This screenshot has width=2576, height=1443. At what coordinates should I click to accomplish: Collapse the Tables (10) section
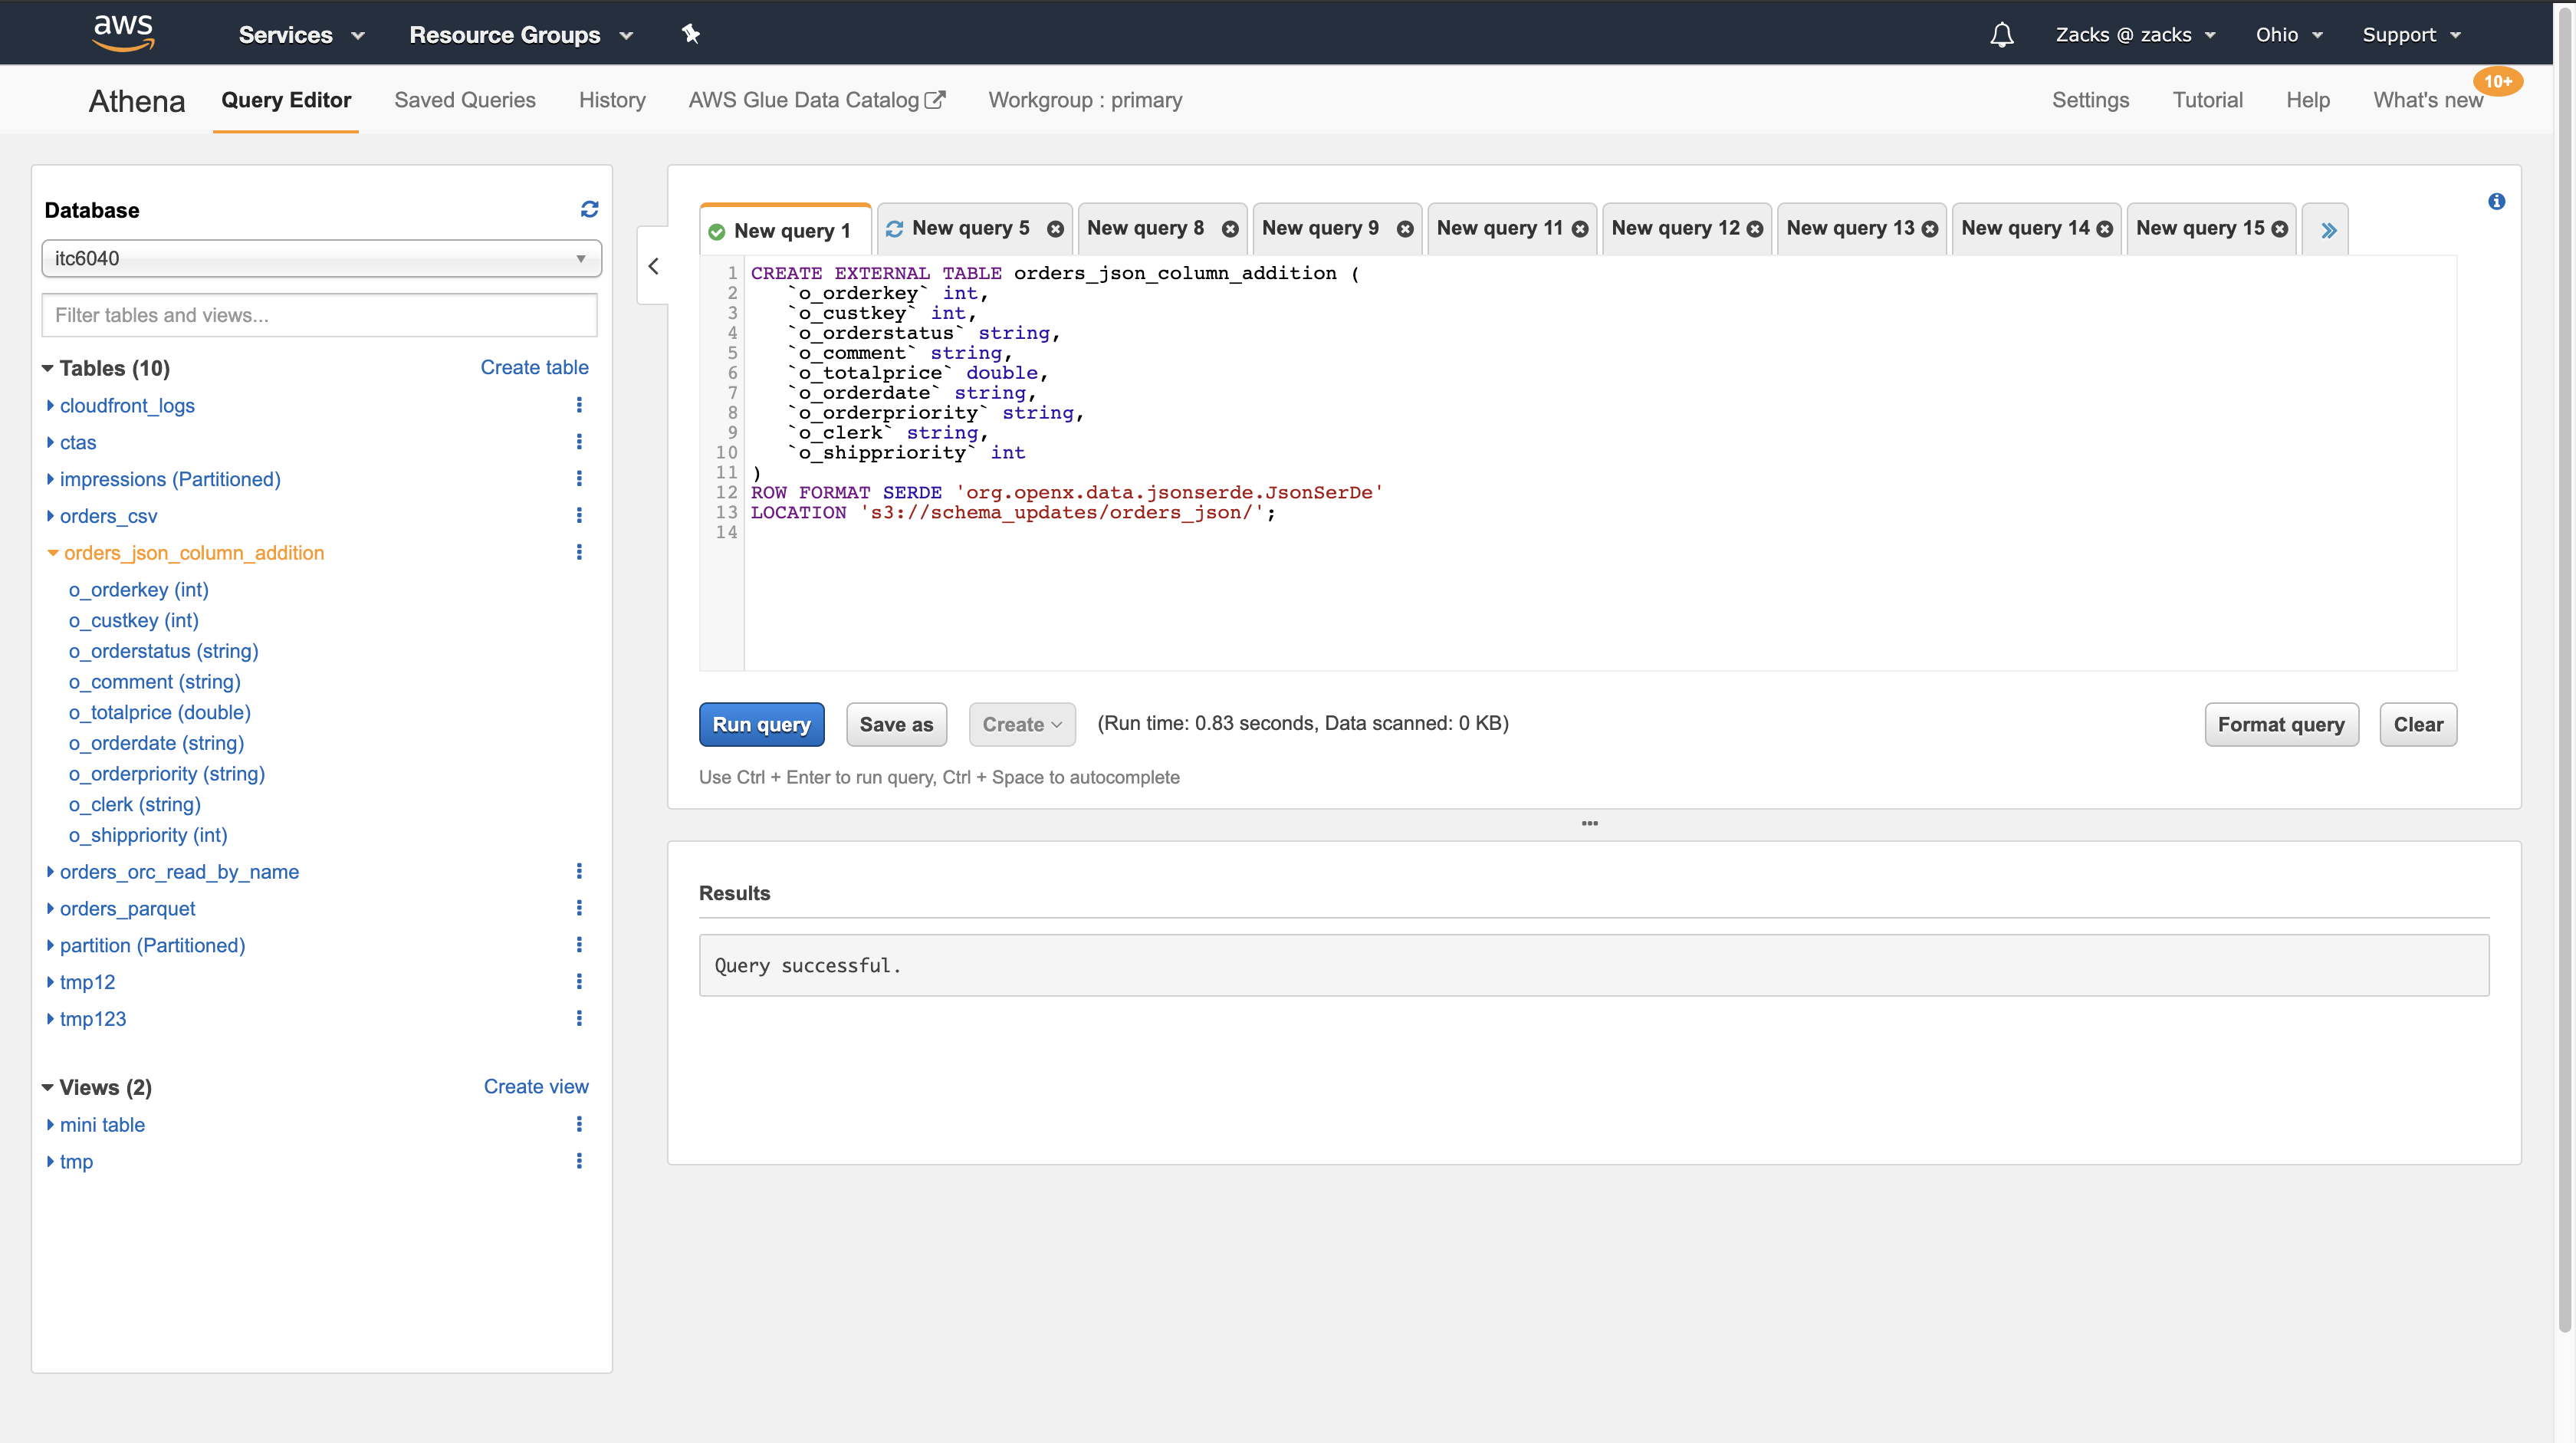[x=47, y=368]
